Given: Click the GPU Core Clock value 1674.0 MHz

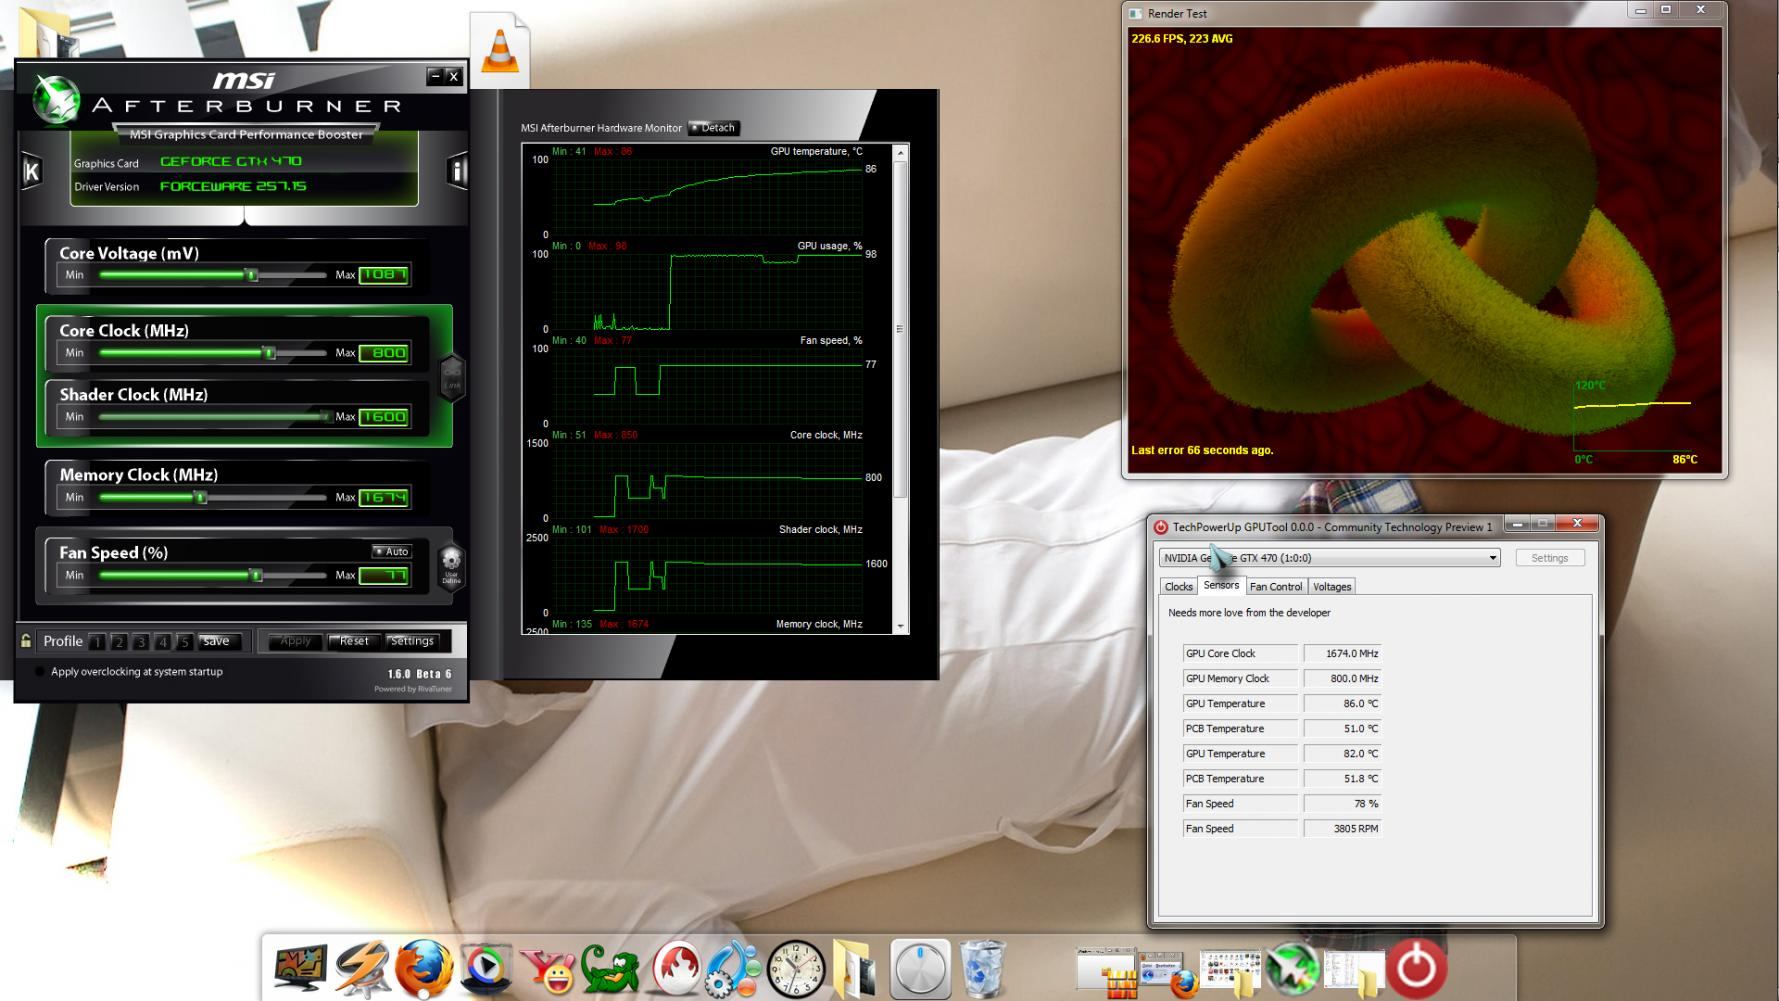Looking at the screenshot, I should point(1342,653).
